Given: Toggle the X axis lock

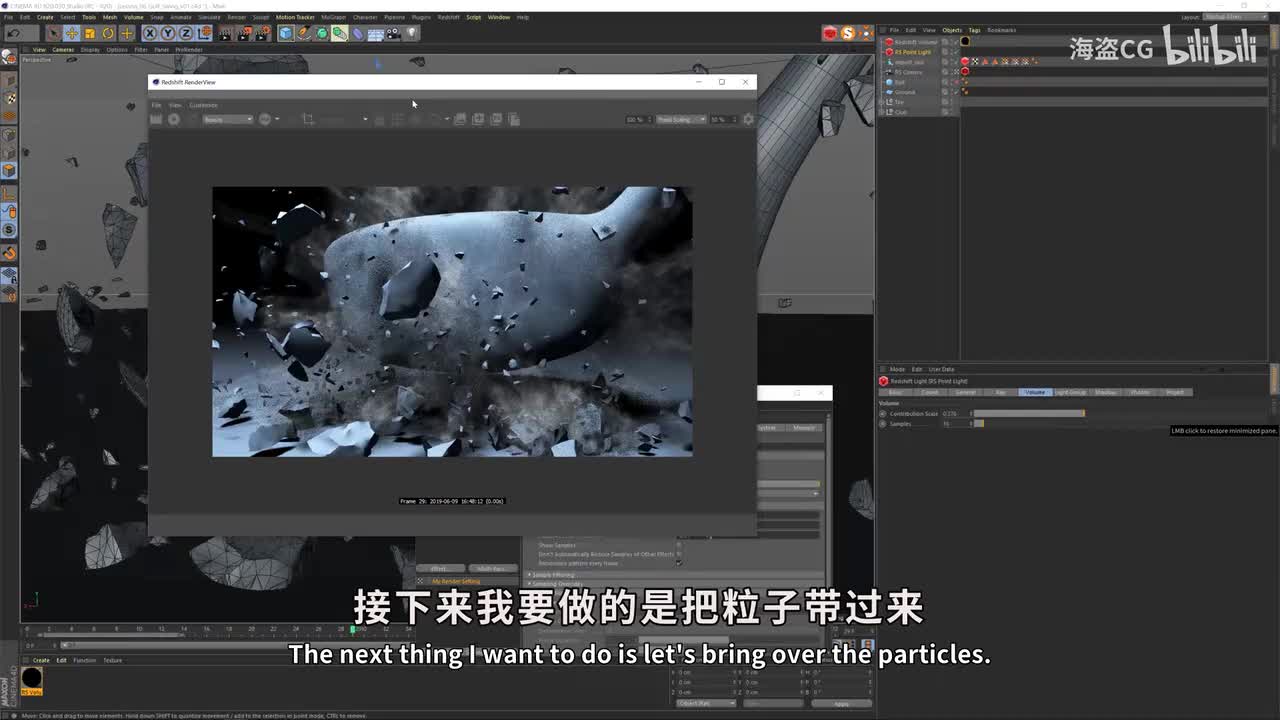Looking at the screenshot, I should click(150, 33).
